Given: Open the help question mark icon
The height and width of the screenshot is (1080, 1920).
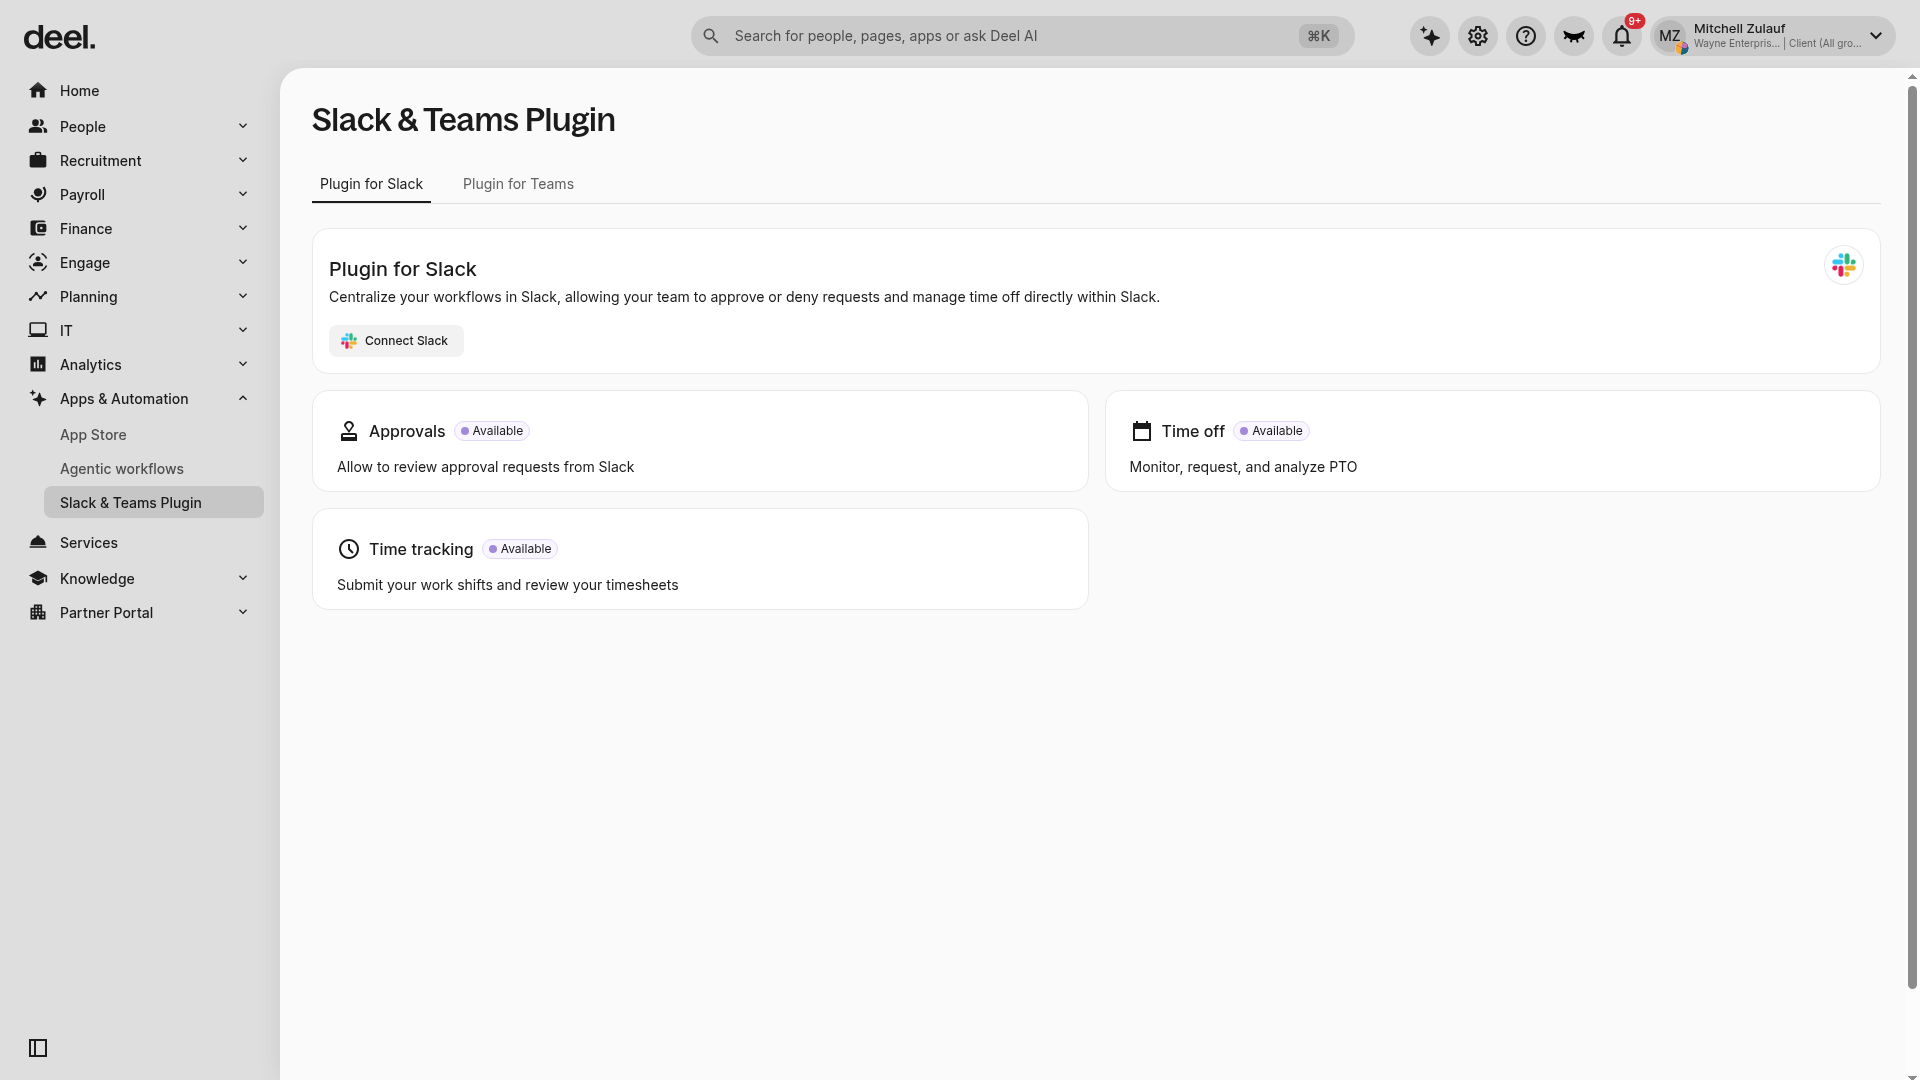Looking at the screenshot, I should 1526,37.
